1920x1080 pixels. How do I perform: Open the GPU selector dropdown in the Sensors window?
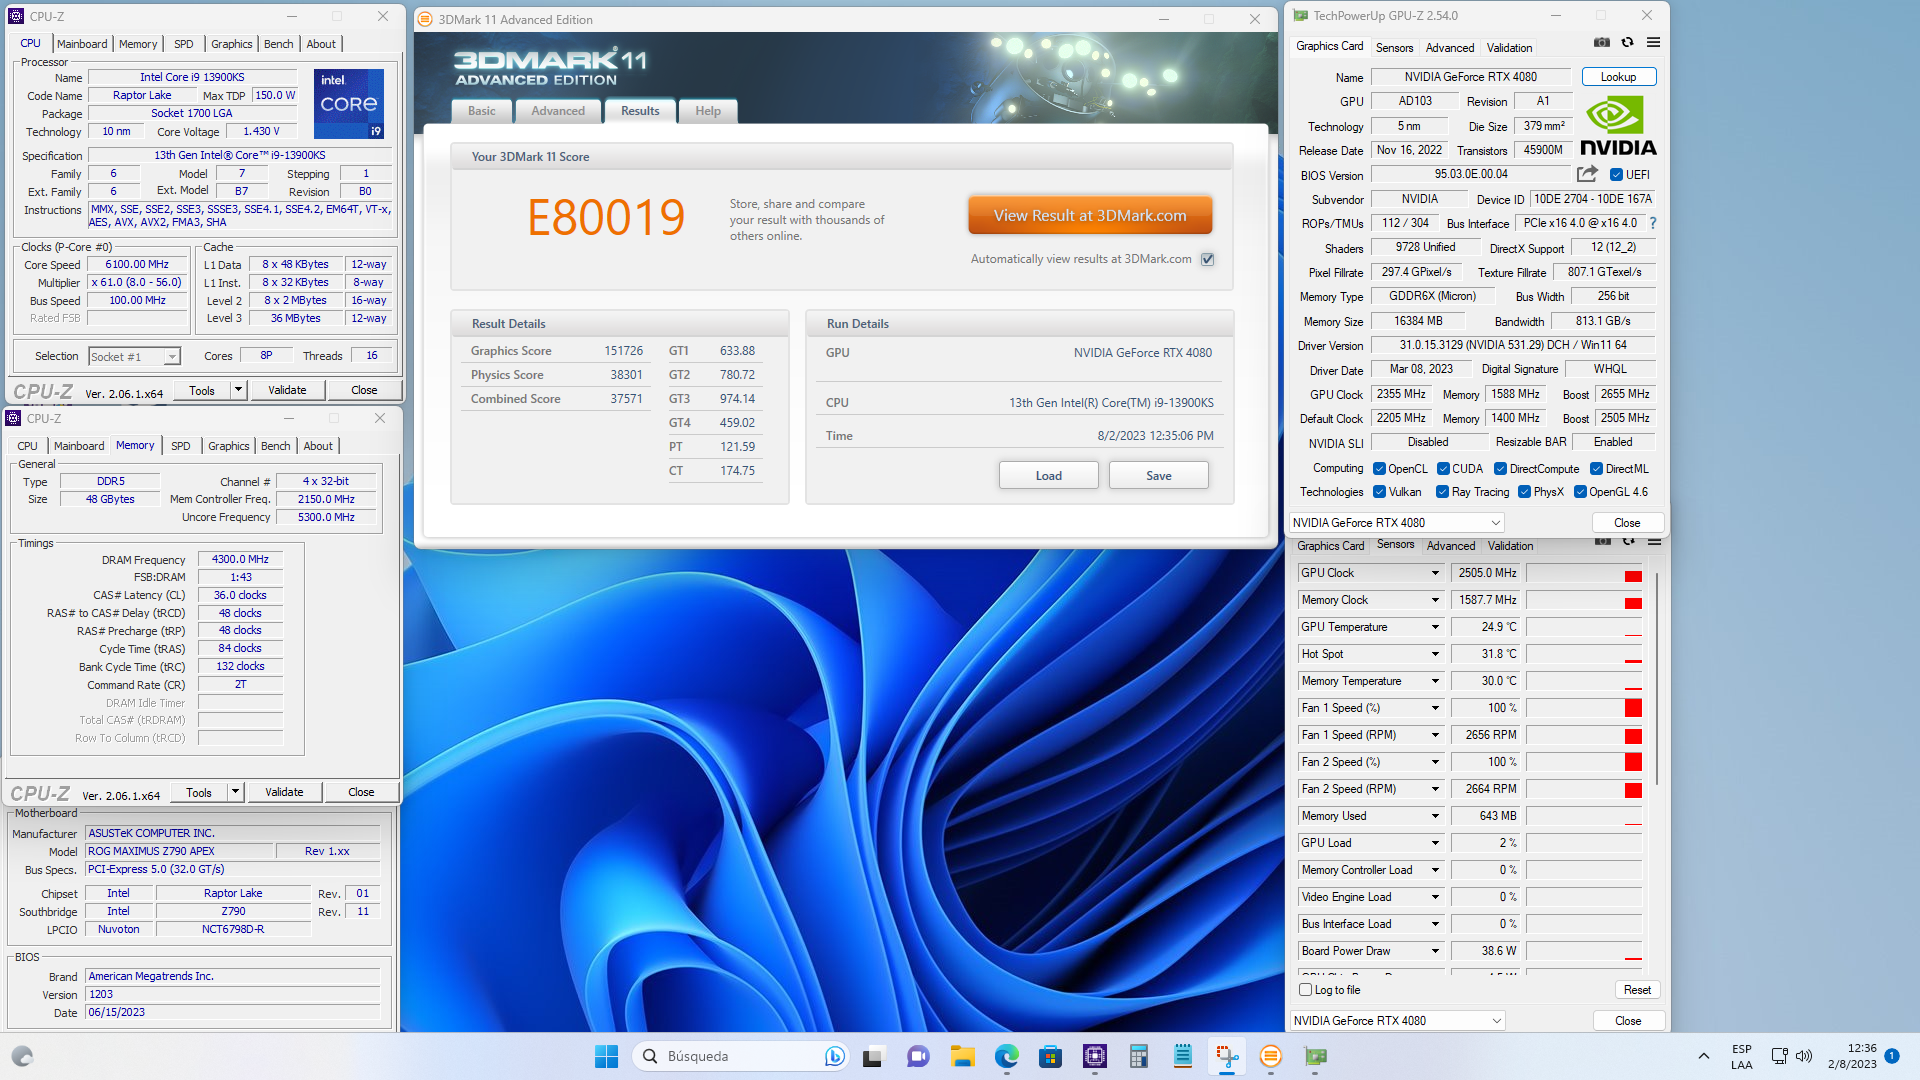(1397, 1021)
